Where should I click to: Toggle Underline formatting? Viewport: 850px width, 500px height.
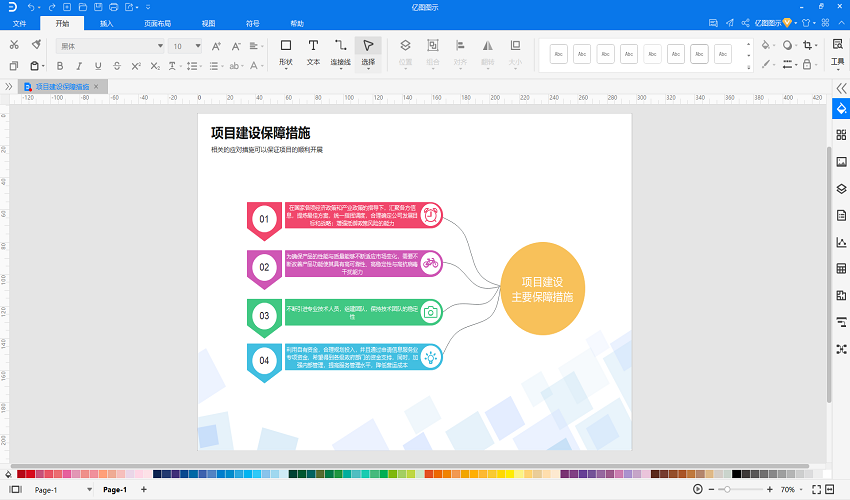(x=98, y=66)
